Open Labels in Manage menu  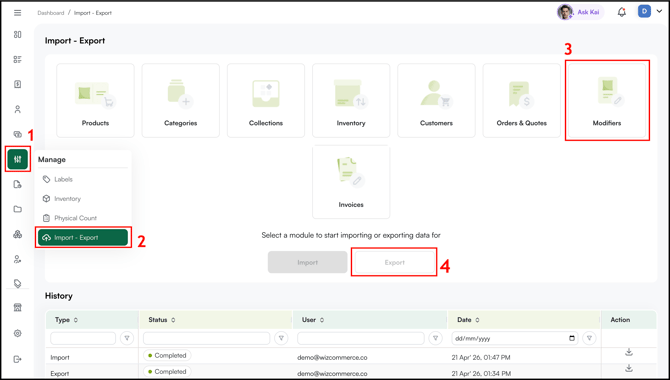click(83, 179)
